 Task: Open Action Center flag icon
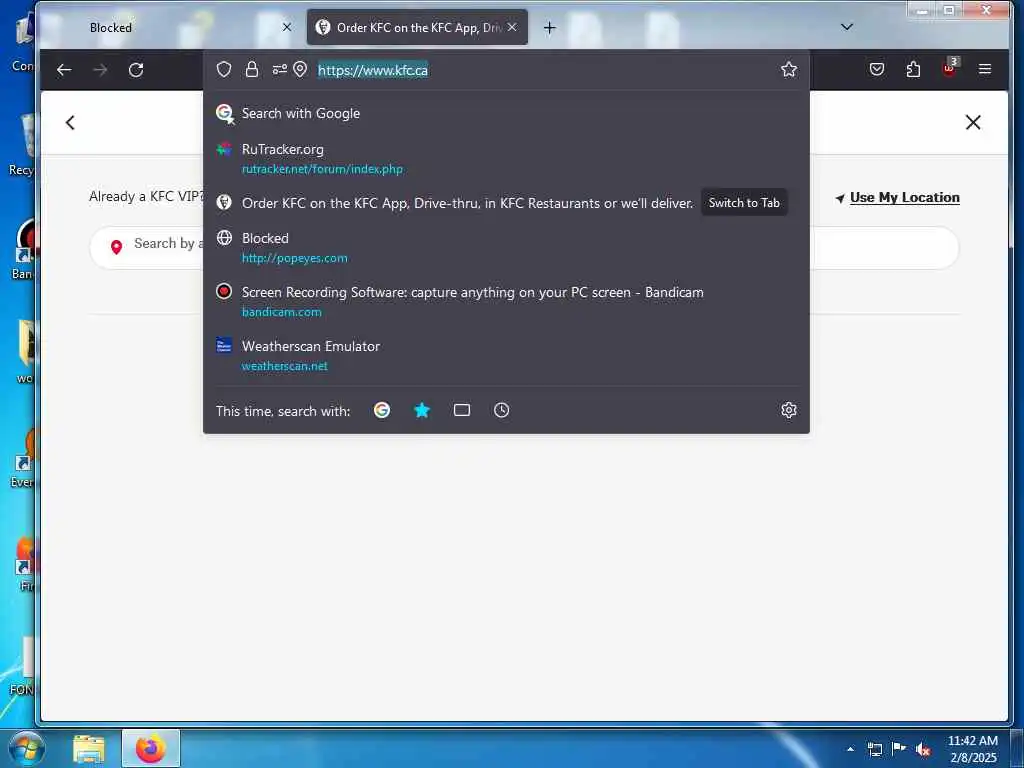[899, 748]
